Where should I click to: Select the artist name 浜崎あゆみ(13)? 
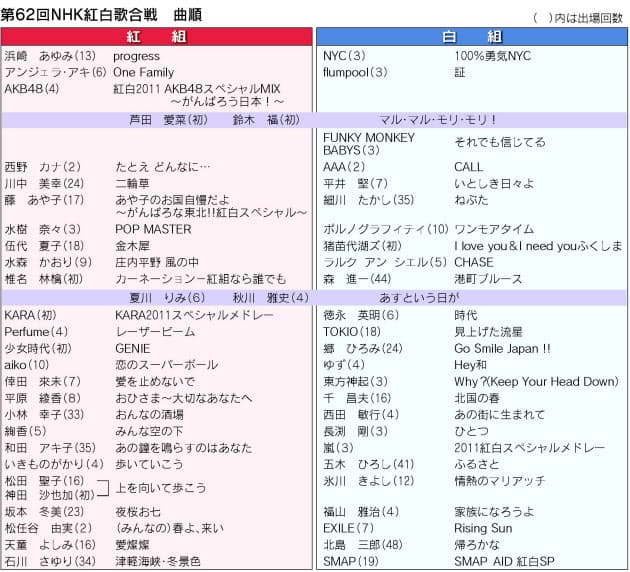(50, 56)
